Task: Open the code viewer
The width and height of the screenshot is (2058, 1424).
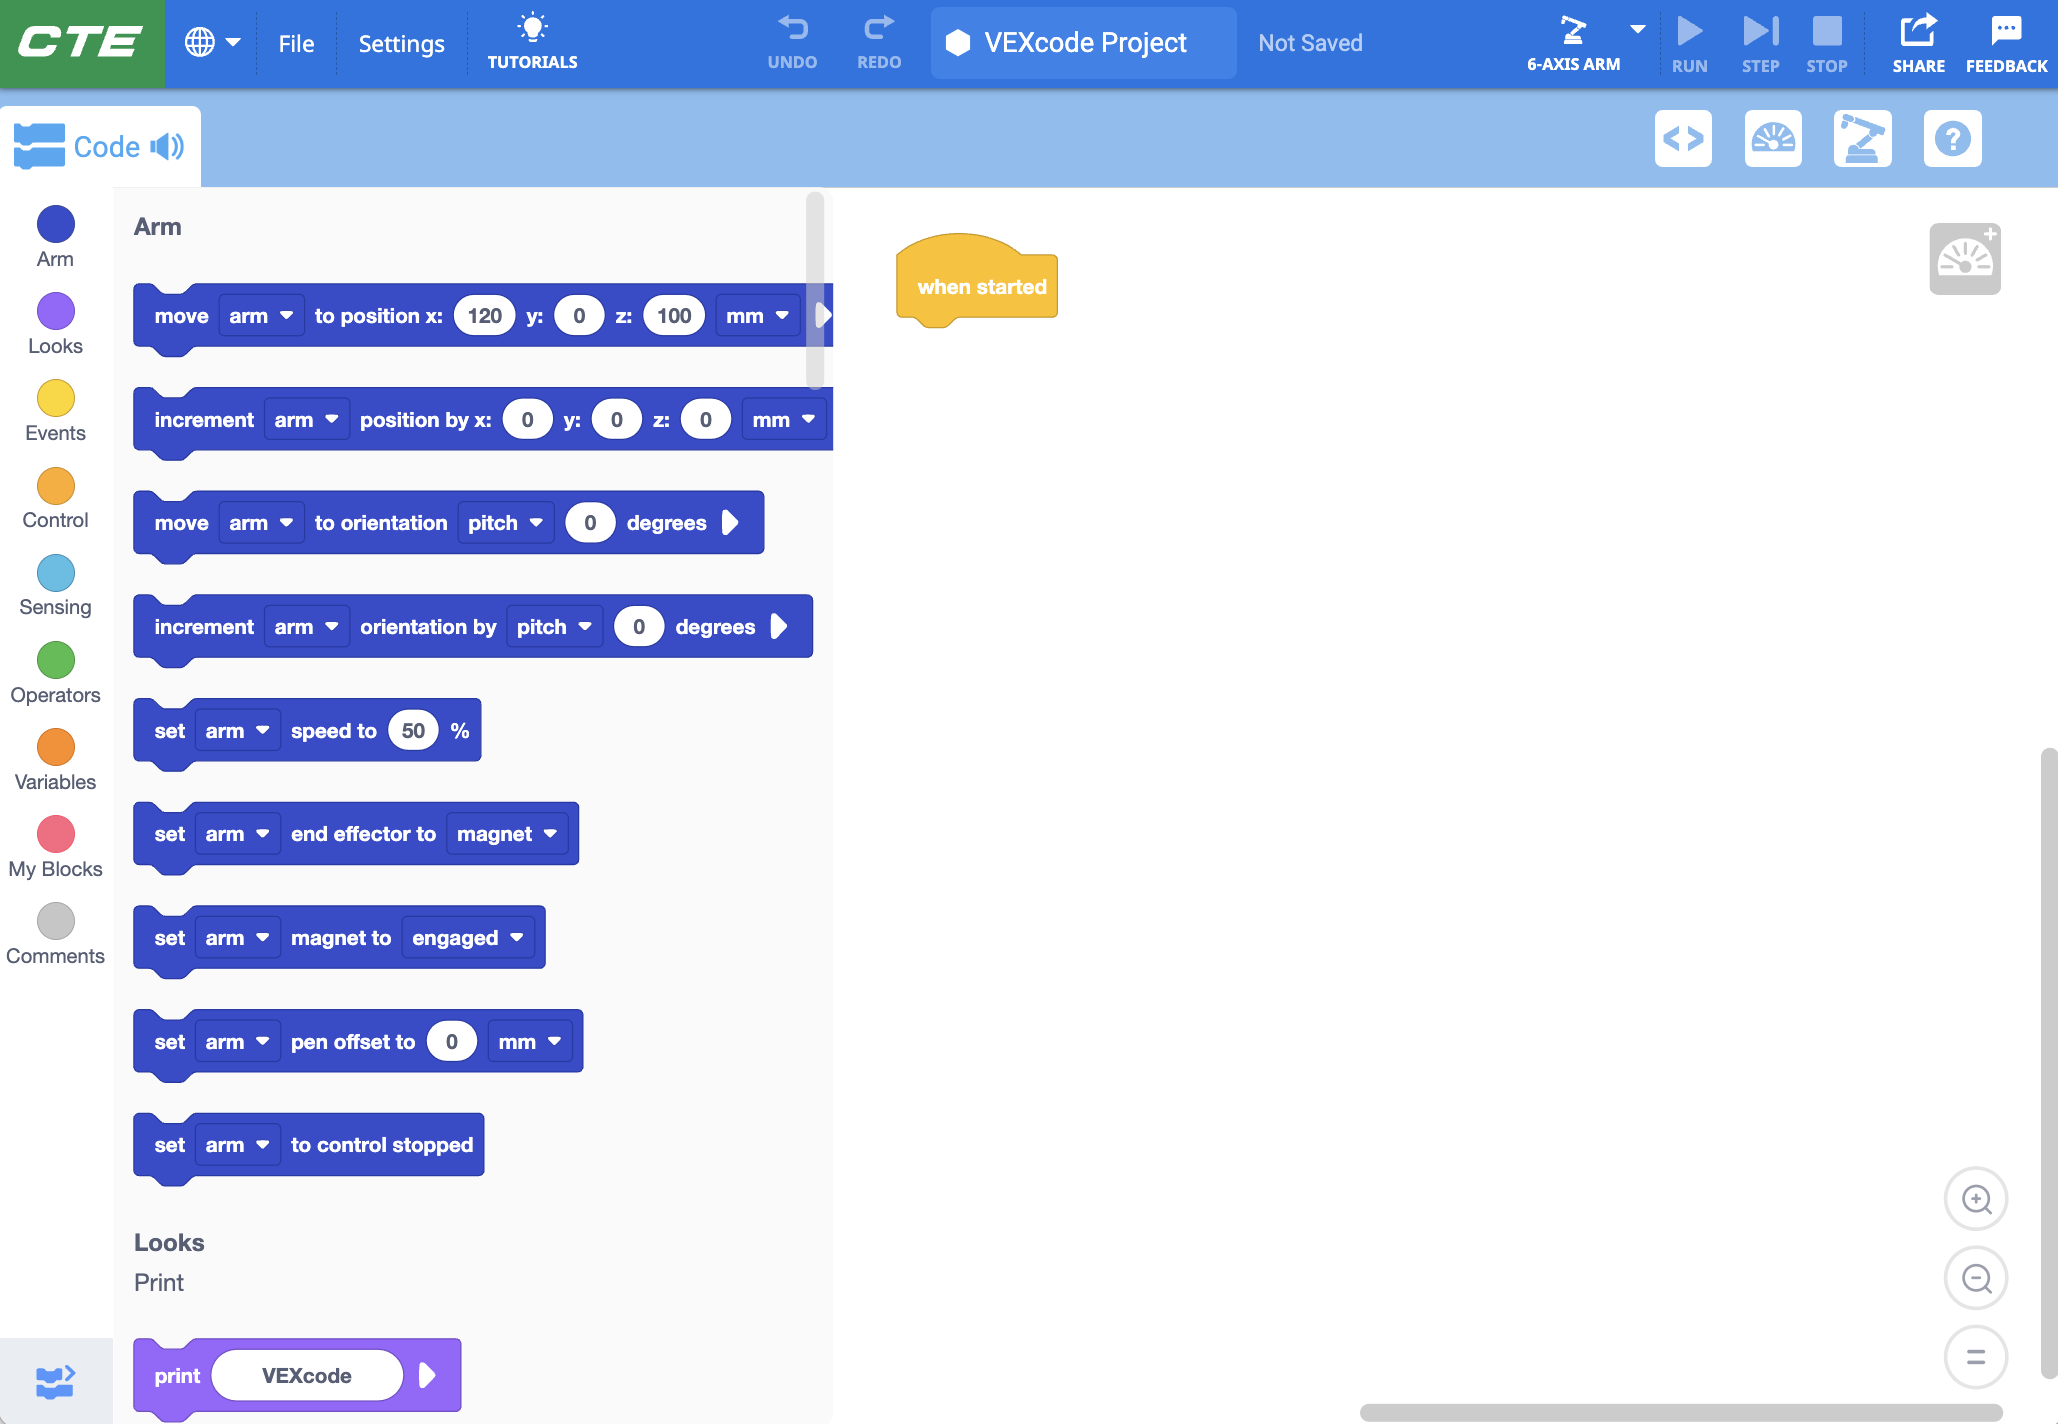Action: (x=1684, y=139)
